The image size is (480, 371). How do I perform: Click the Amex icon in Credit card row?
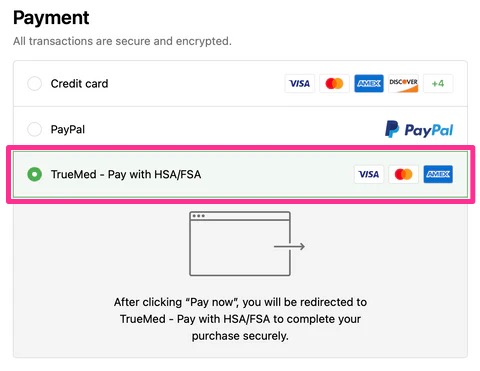(369, 83)
